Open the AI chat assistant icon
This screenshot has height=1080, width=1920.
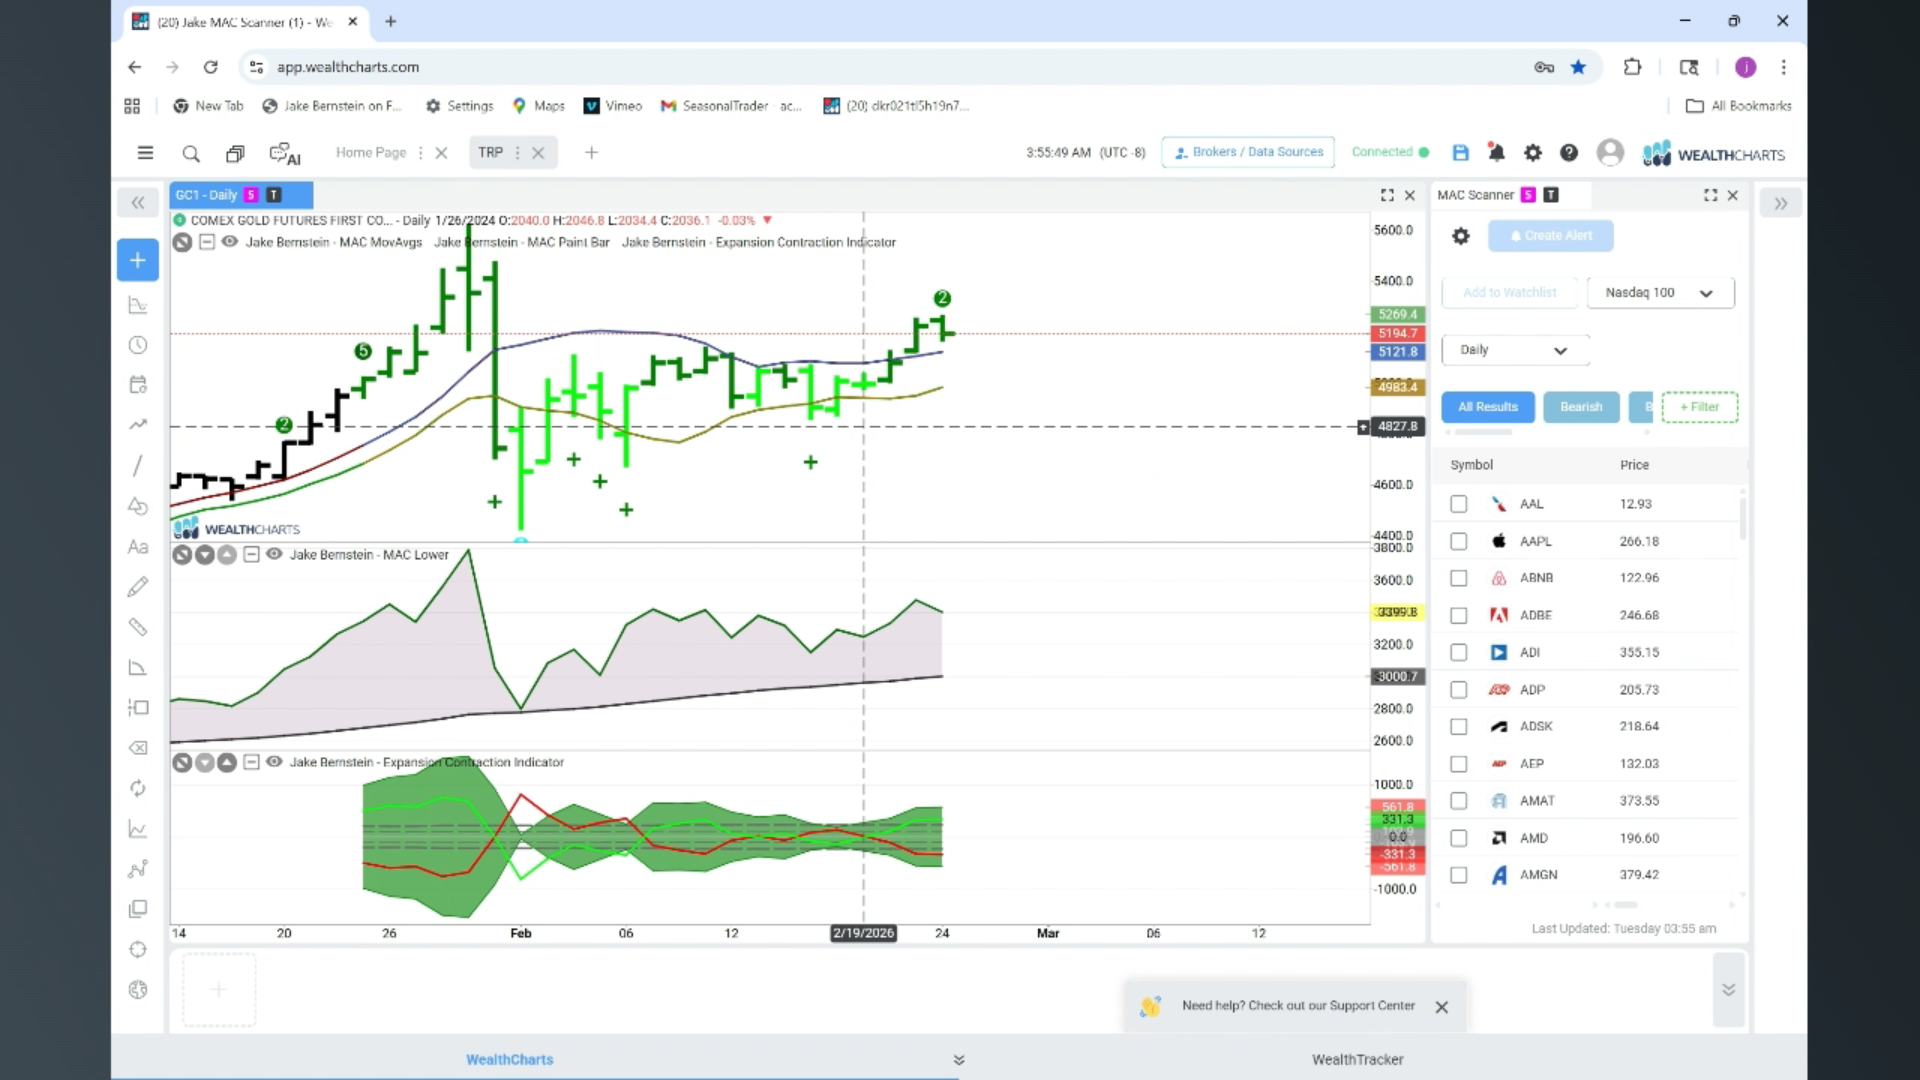pyautogui.click(x=285, y=154)
